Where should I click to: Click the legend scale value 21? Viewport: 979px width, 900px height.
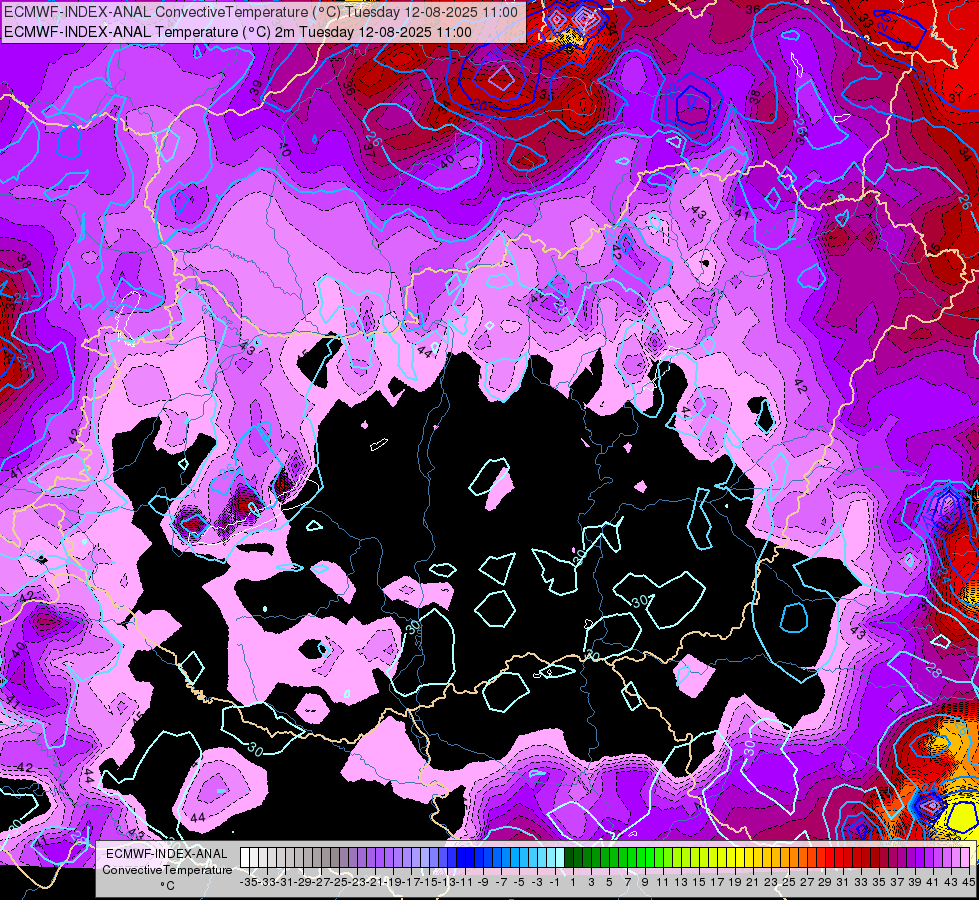click(752, 882)
